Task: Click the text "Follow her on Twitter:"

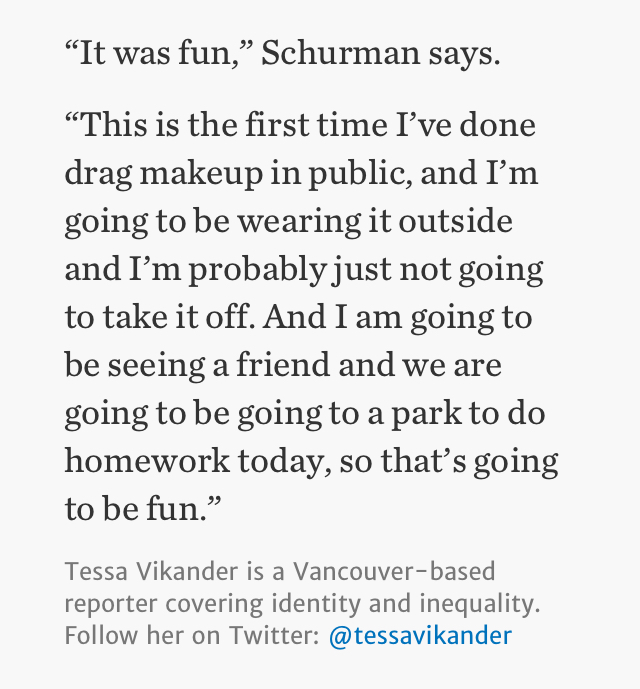Action: point(192,635)
